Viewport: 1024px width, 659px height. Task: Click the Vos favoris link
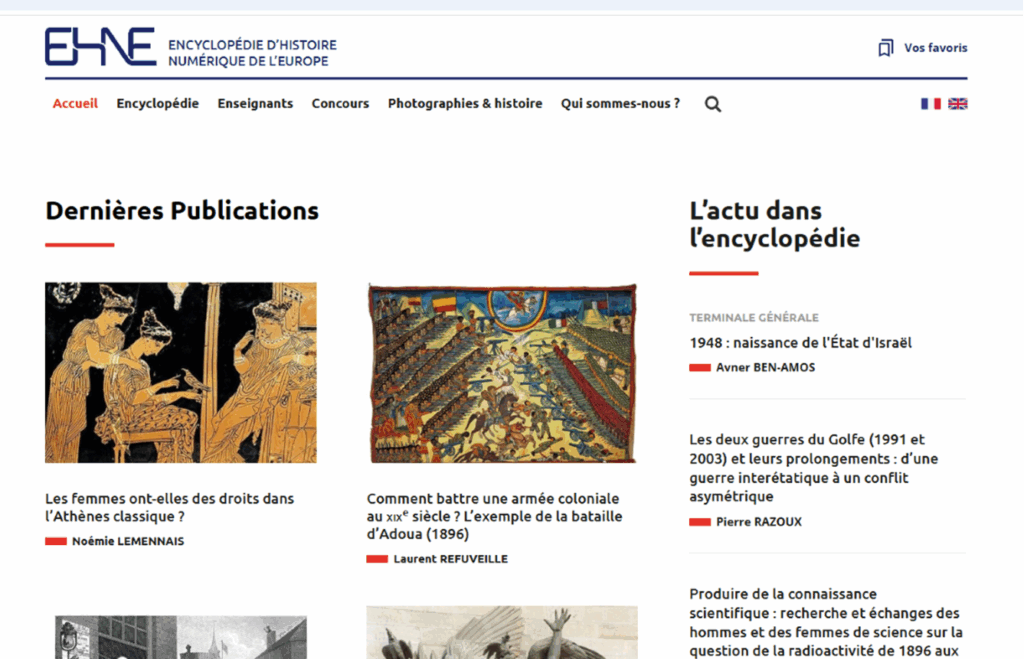click(935, 48)
